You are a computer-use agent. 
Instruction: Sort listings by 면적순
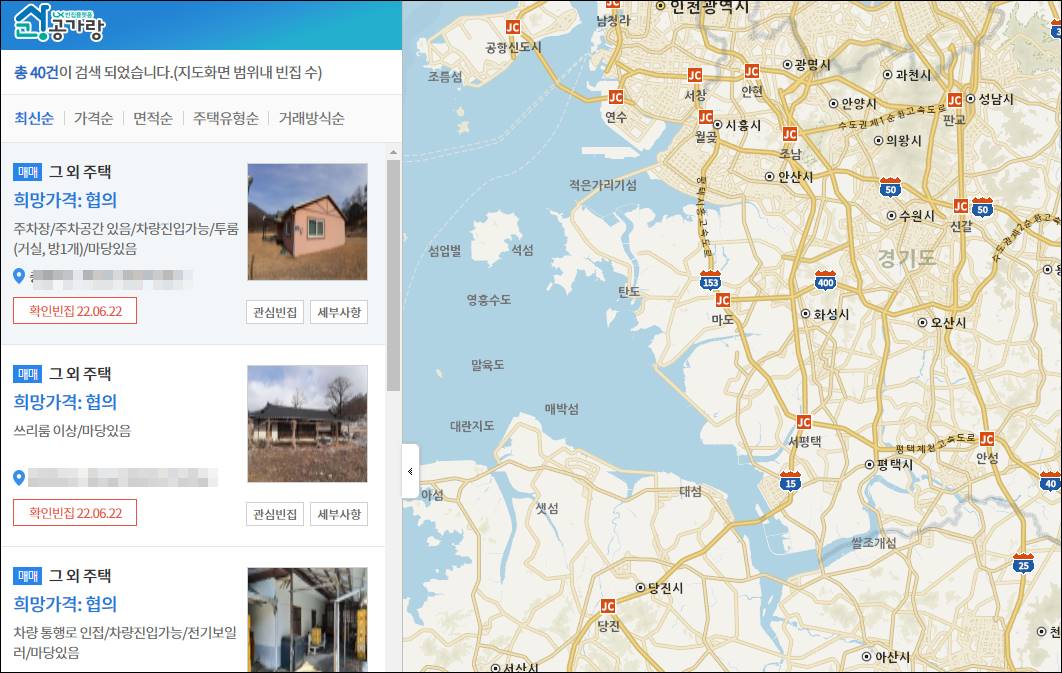[153, 118]
